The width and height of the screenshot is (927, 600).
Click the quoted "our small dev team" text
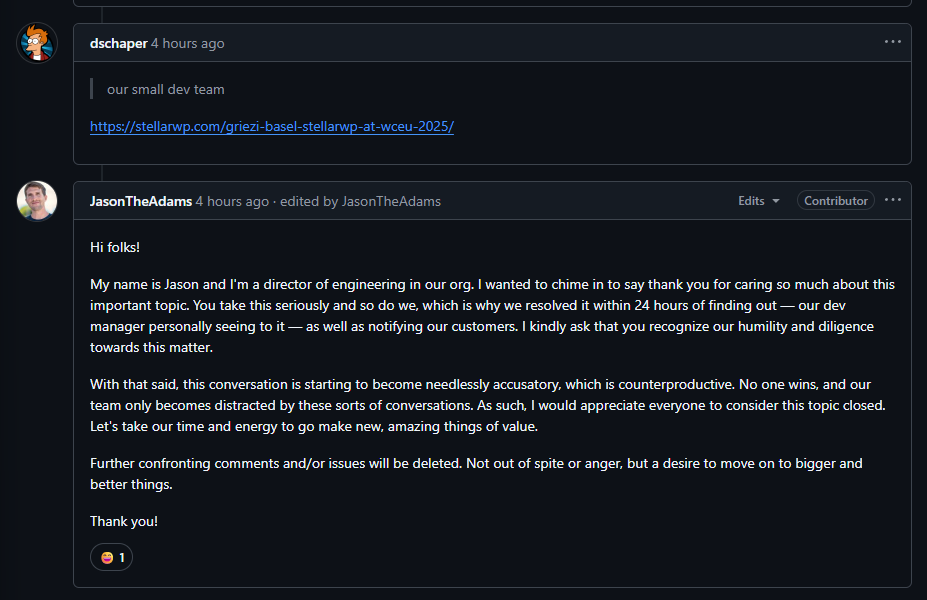(166, 89)
